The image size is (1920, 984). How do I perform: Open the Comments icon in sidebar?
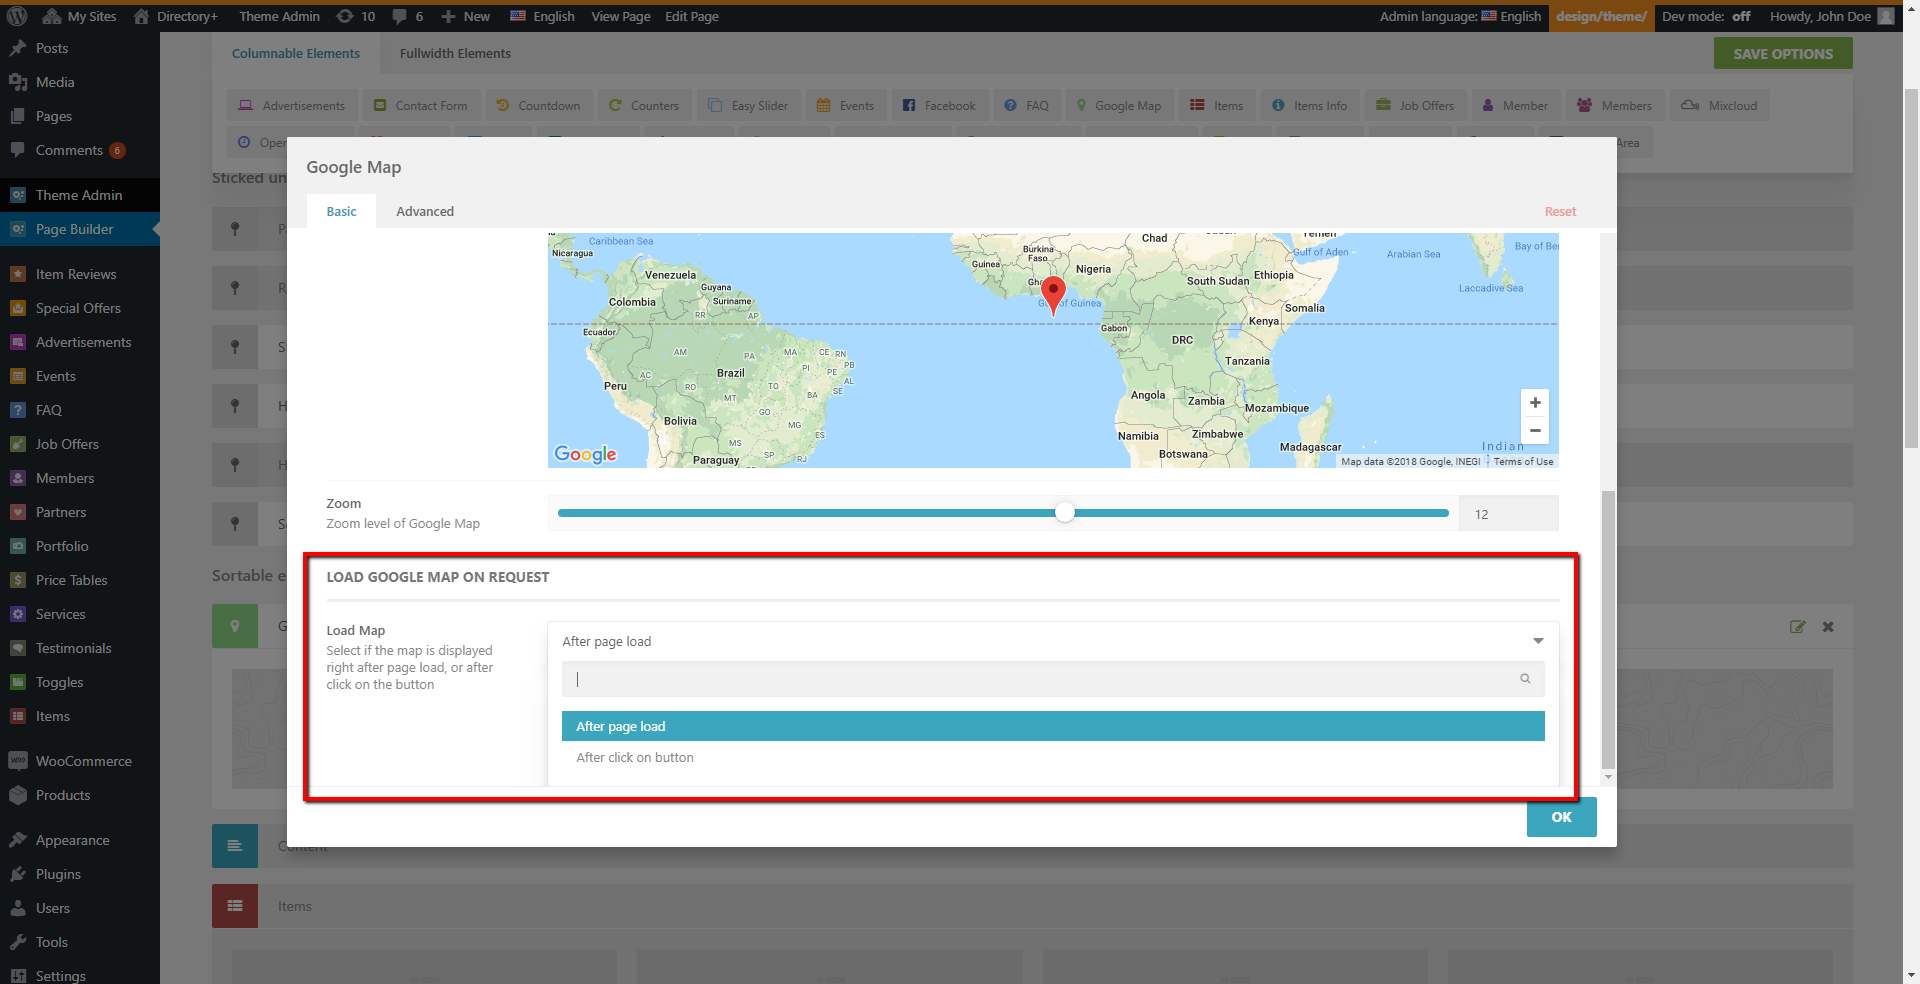17,150
